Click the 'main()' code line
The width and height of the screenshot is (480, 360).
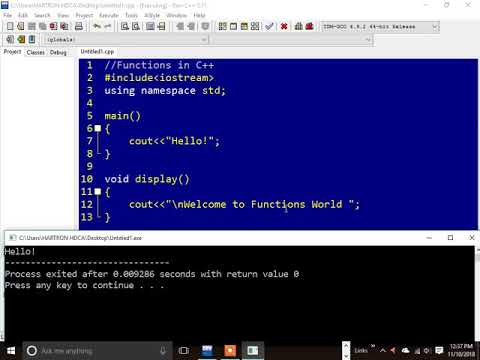(122, 116)
